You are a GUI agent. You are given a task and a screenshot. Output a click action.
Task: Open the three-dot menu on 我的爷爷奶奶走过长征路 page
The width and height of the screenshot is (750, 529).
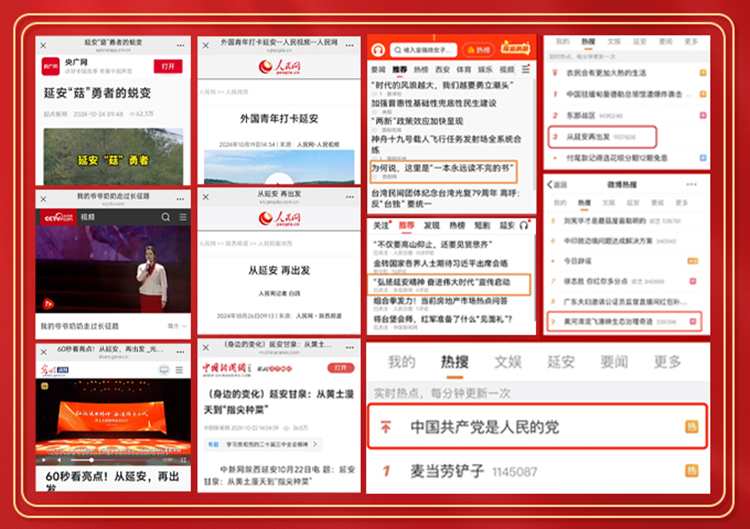point(180,199)
